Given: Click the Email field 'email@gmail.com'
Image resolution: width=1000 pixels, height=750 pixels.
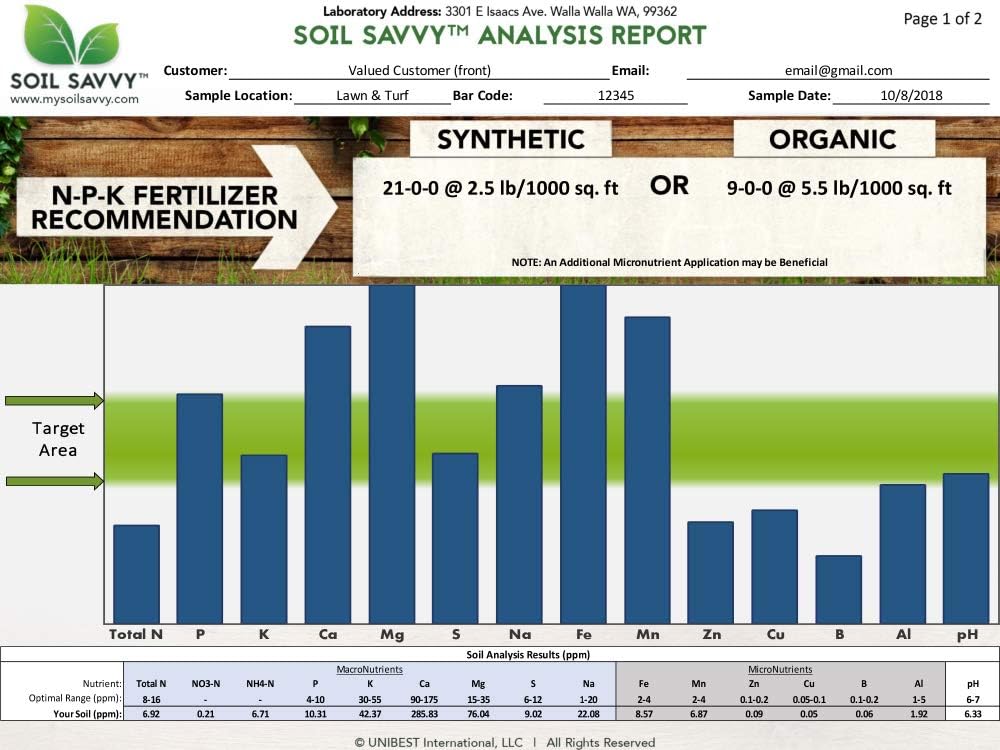Looking at the screenshot, I should click(x=838, y=71).
